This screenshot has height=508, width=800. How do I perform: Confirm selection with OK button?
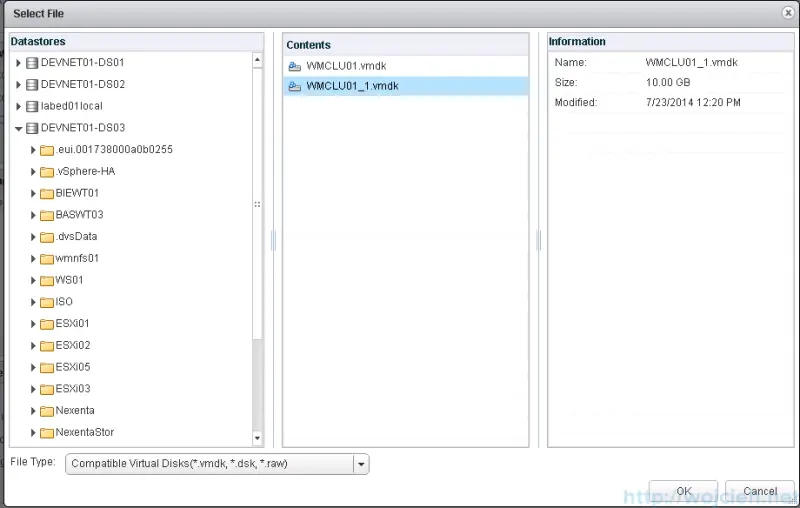click(683, 491)
